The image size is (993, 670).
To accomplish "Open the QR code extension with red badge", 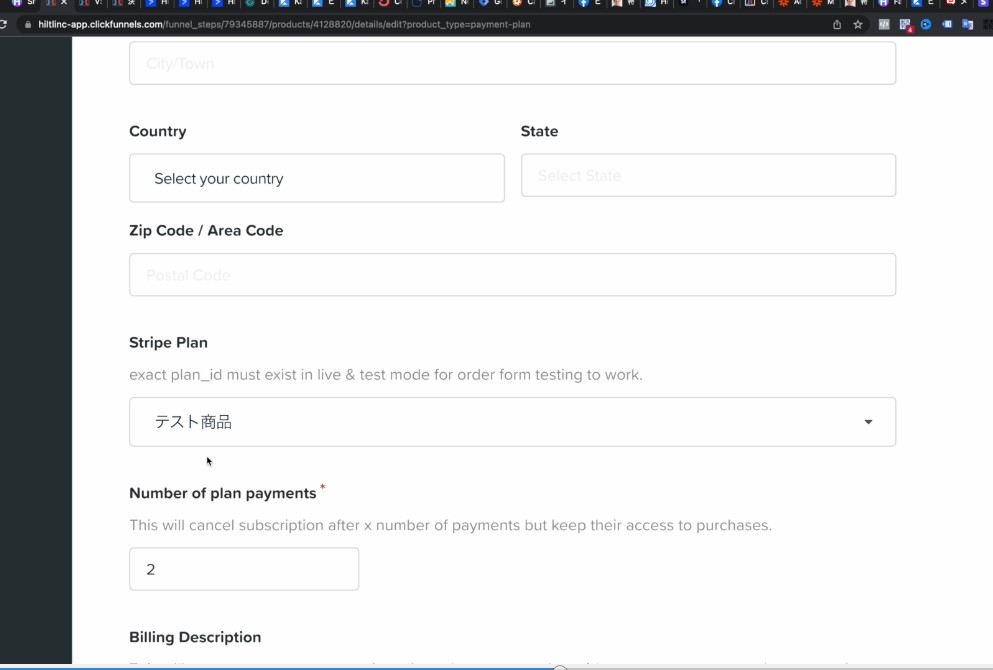I will click(906, 25).
